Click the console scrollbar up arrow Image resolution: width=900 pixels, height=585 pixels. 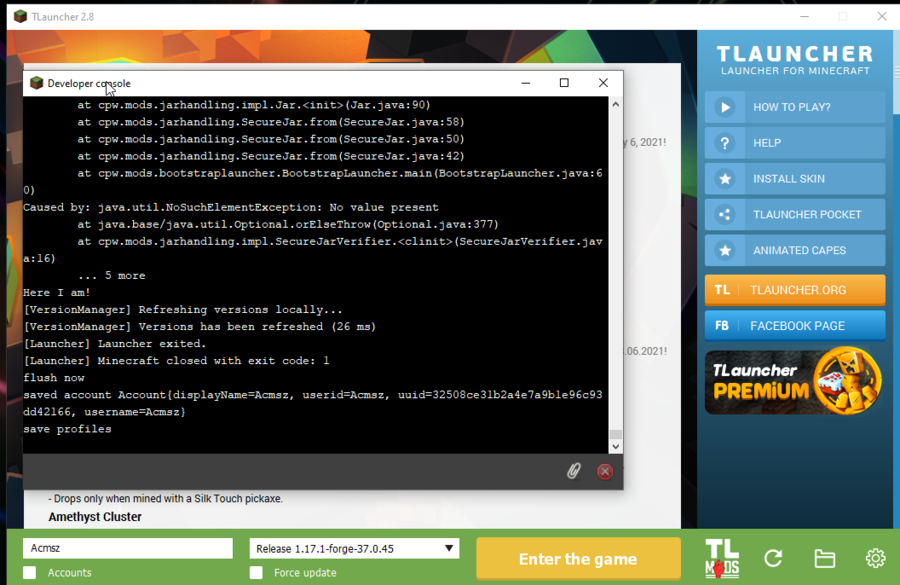tap(615, 104)
